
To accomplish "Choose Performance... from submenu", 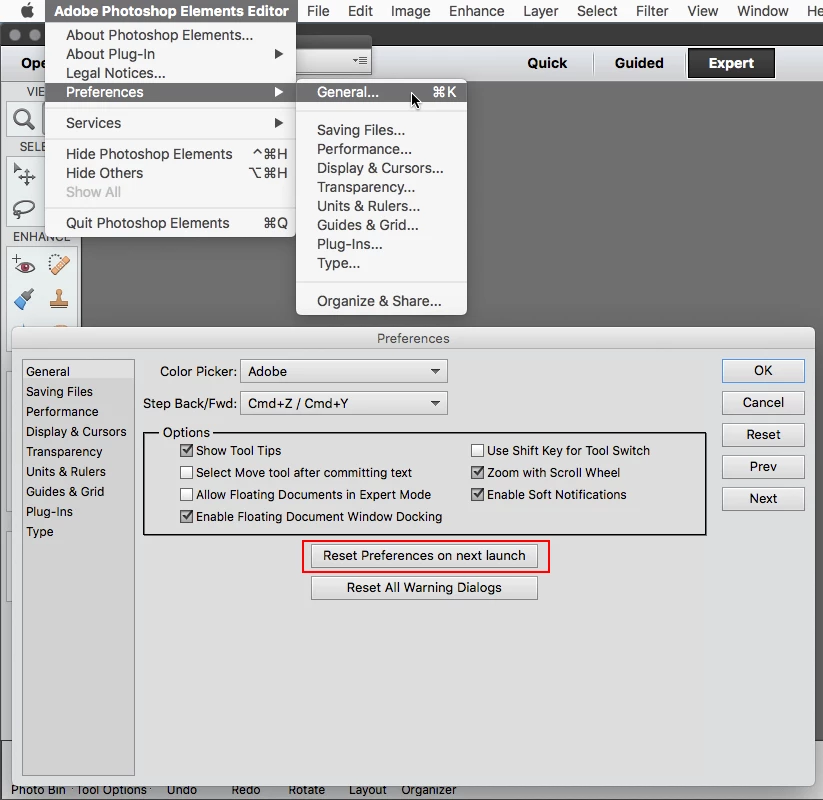I will 381,149.
